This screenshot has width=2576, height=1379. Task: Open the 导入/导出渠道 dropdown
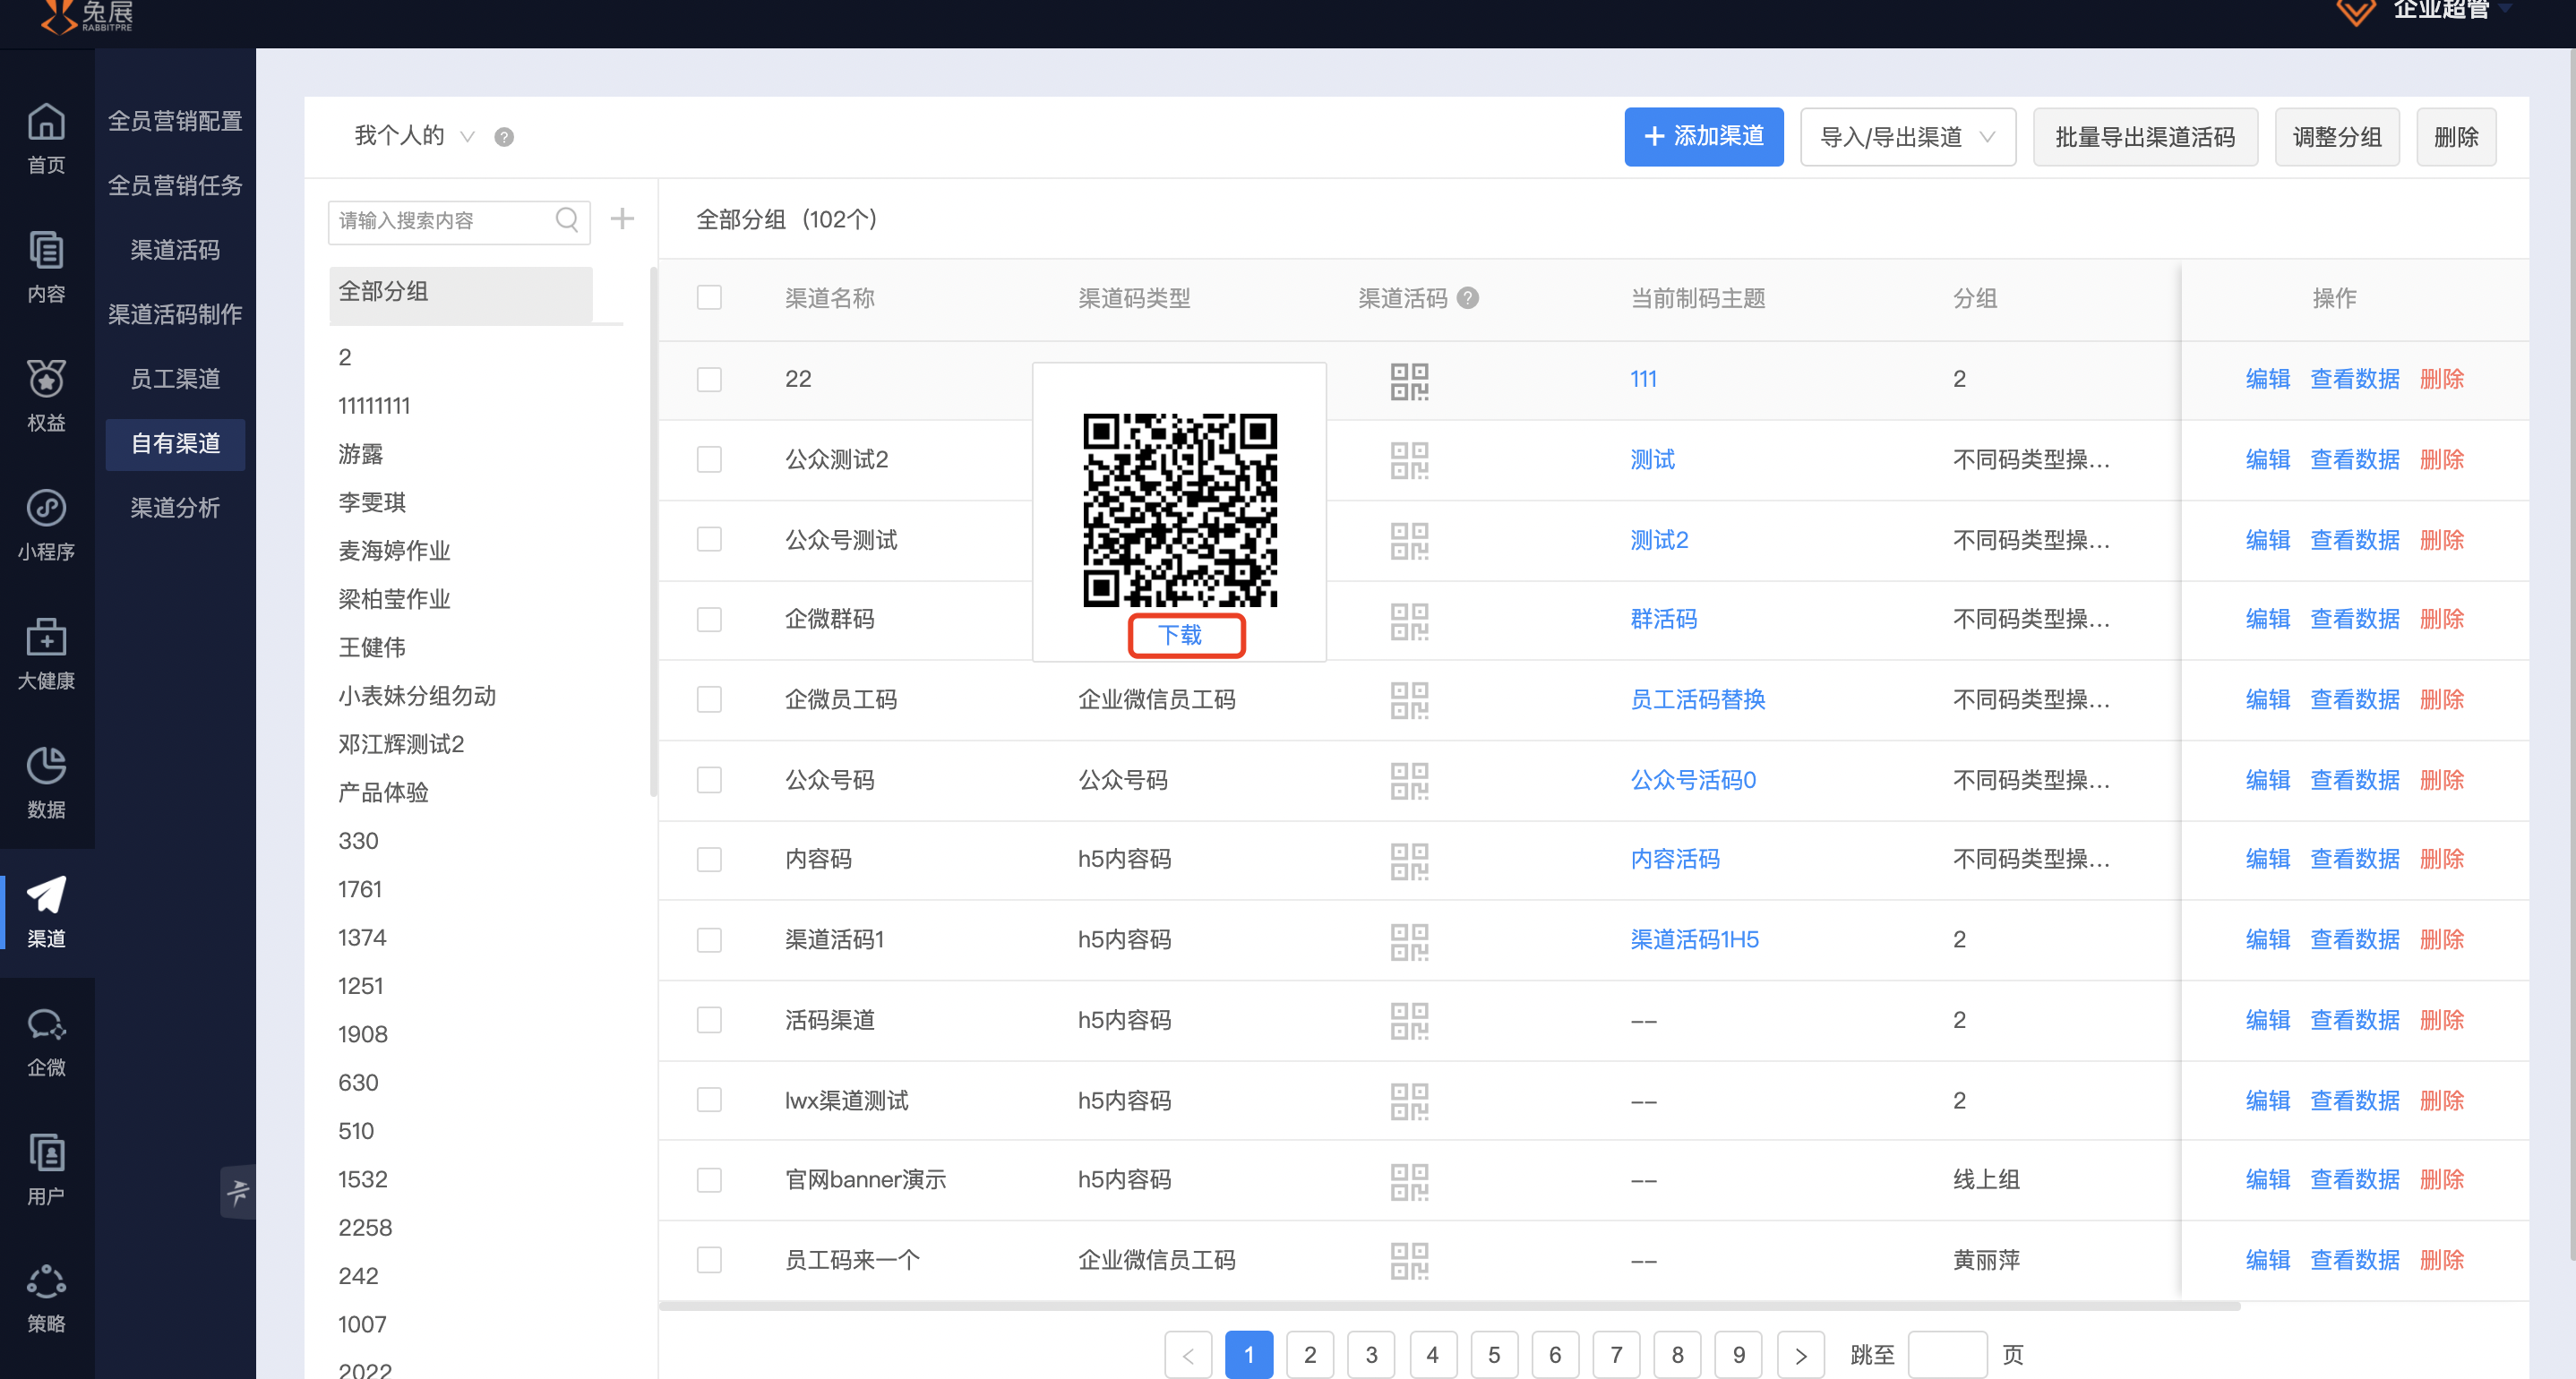point(1908,137)
